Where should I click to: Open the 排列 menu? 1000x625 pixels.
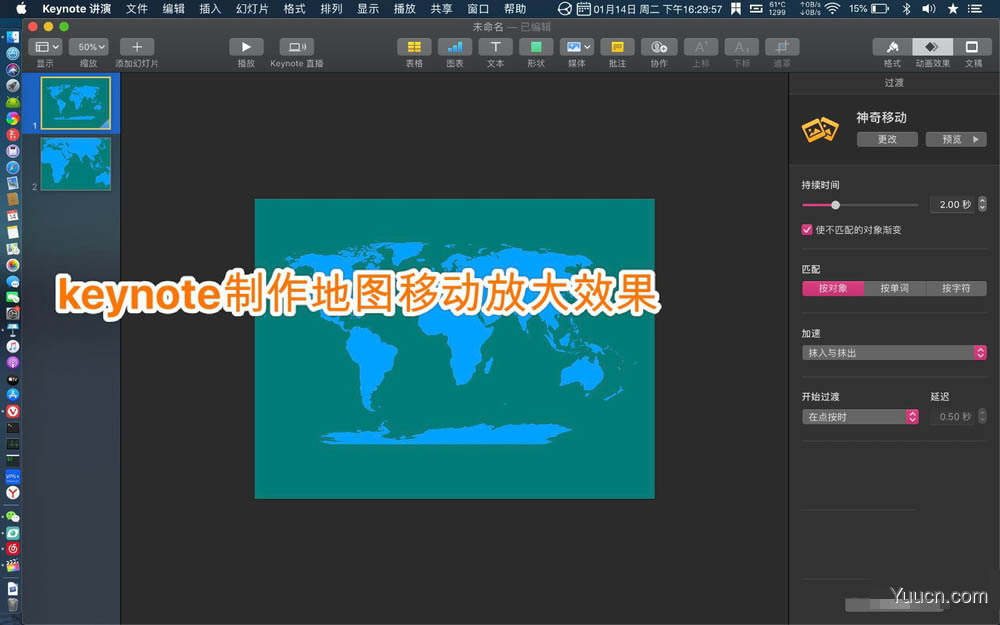[x=331, y=9]
